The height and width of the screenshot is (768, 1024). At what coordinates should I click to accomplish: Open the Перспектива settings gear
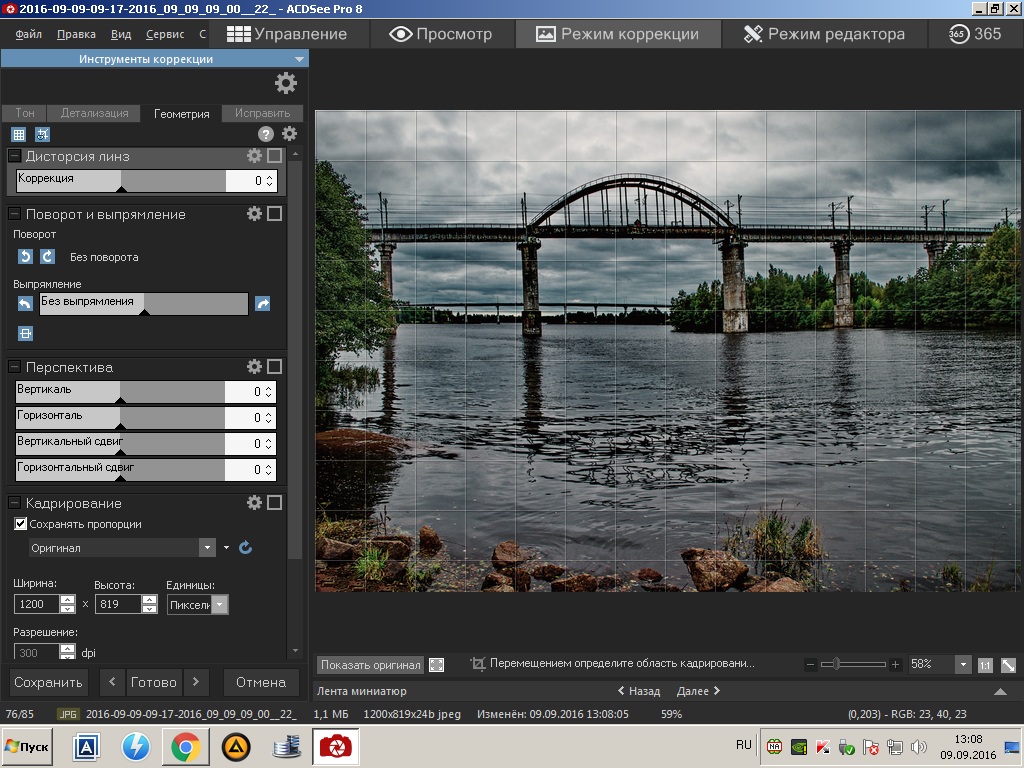pos(254,366)
